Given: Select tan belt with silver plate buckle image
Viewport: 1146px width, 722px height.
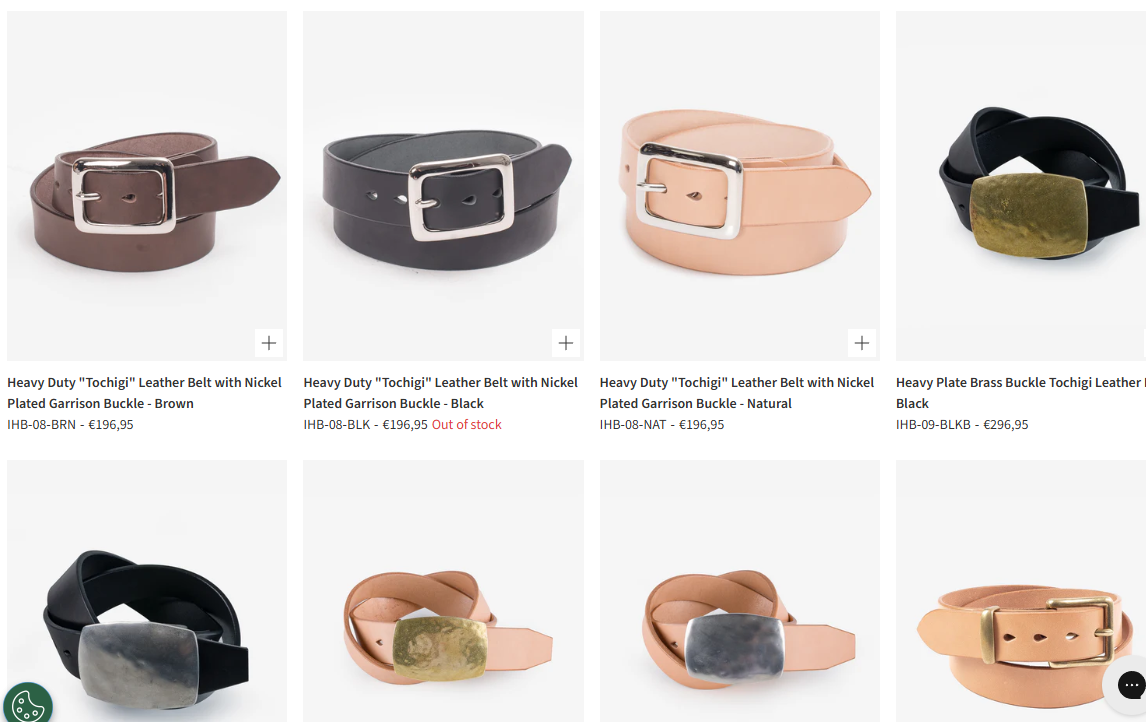Looking at the screenshot, I should click(740, 591).
